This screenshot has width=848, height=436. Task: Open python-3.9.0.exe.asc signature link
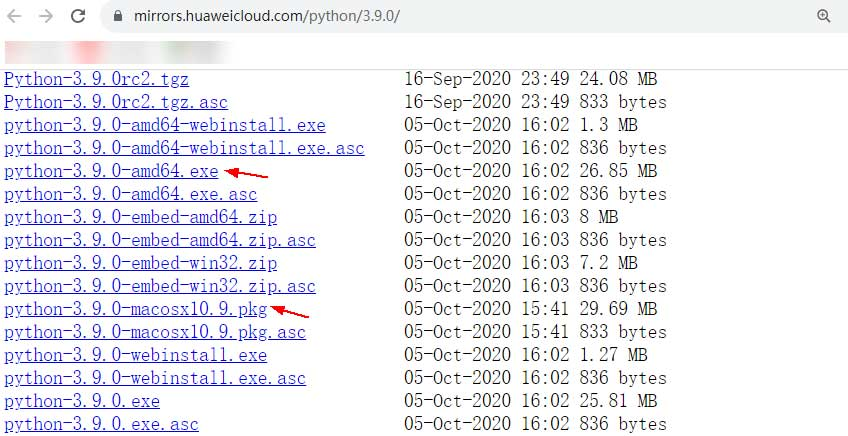pyautogui.click(x=101, y=424)
